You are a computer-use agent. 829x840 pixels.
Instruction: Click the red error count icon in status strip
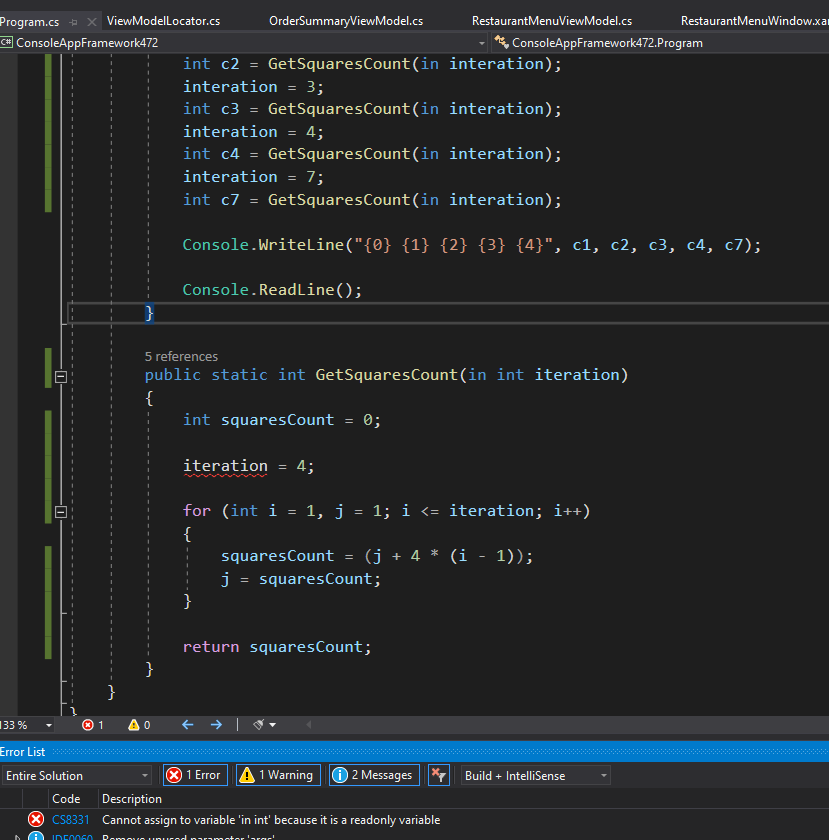point(87,725)
